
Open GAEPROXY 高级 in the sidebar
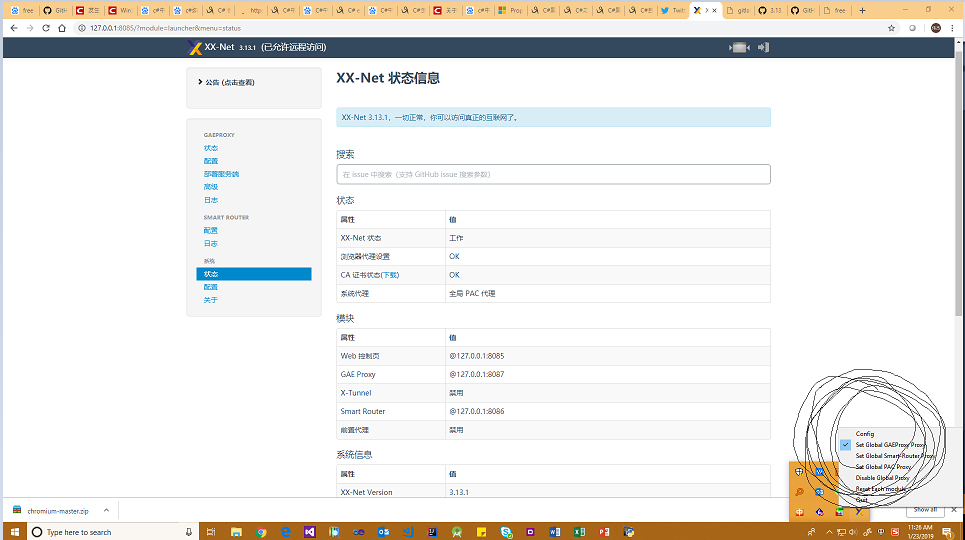tap(210, 187)
